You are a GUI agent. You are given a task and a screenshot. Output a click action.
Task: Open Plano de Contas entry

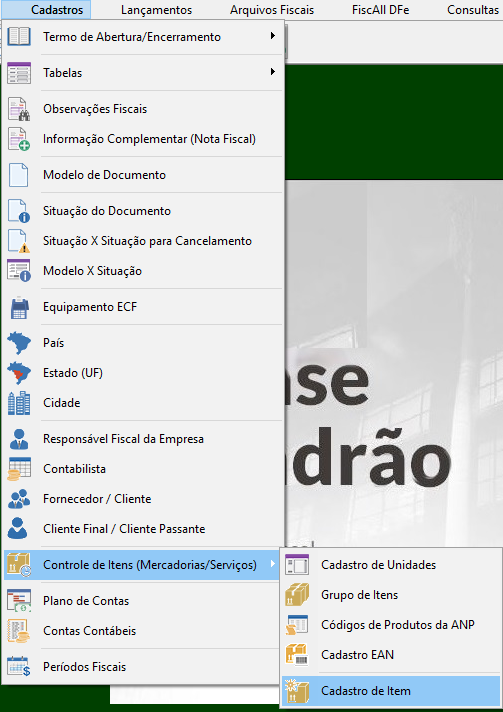coord(143,601)
